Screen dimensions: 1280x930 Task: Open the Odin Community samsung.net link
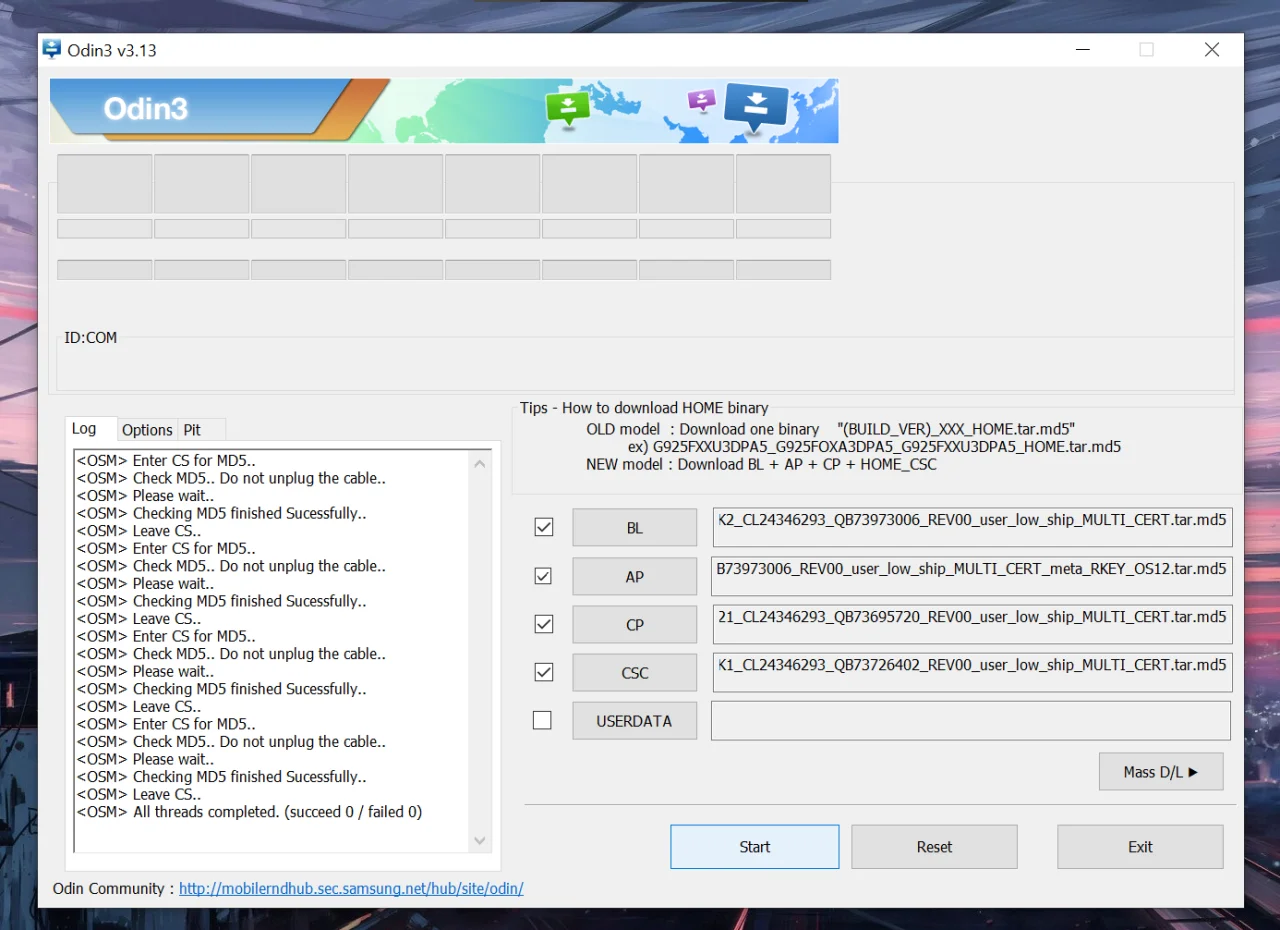[351, 888]
